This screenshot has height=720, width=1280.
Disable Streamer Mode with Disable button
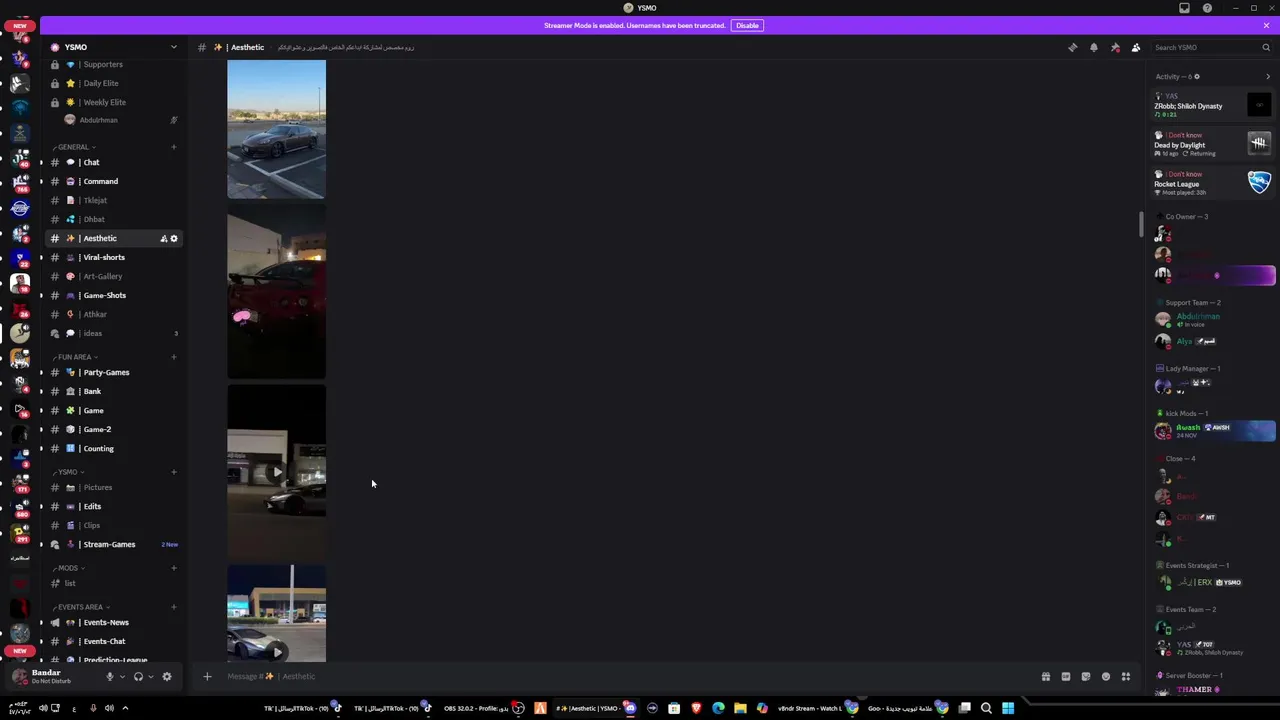(747, 25)
